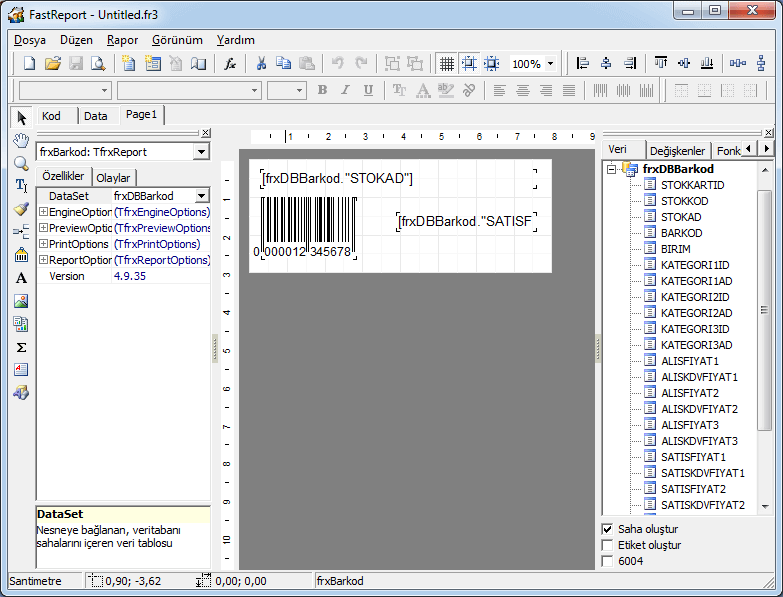Click the Underline U formatting icon

click(368, 90)
